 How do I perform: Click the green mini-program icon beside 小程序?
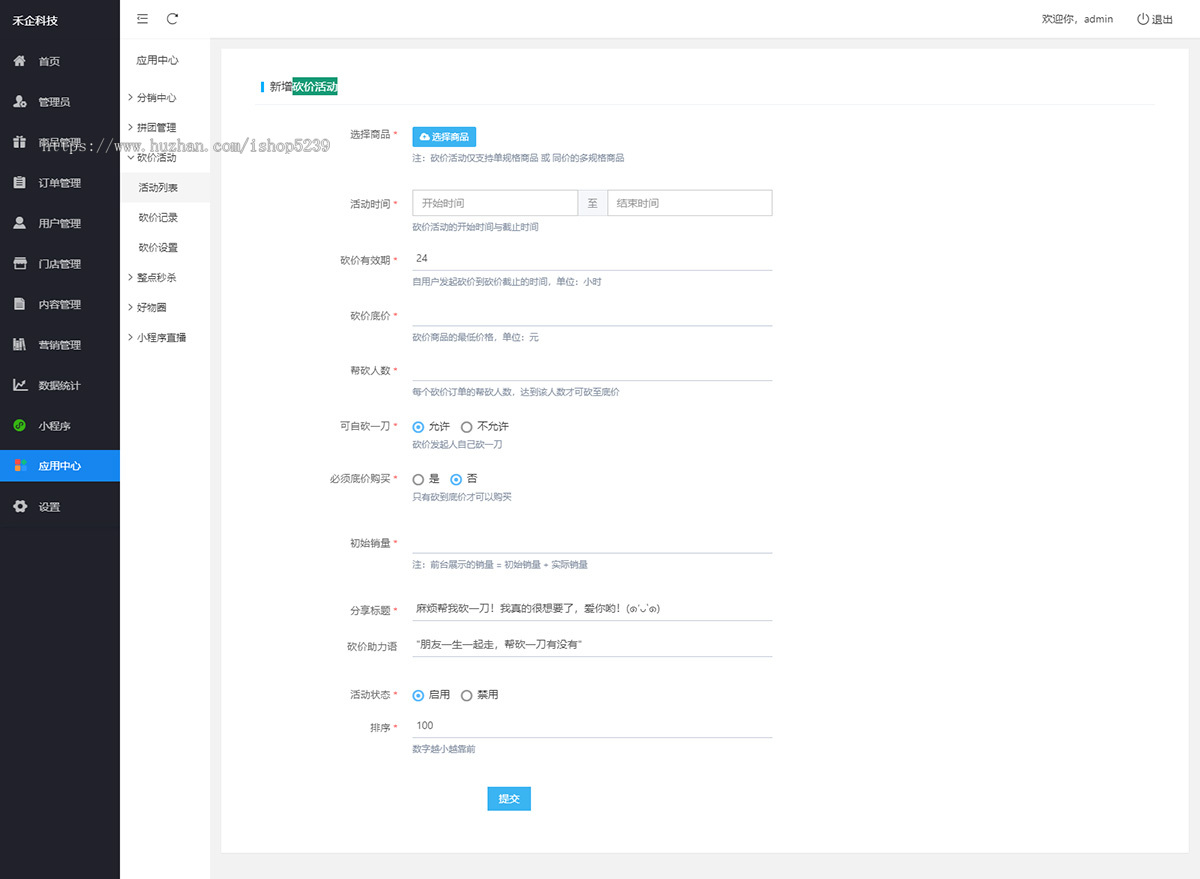(x=19, y=426)
